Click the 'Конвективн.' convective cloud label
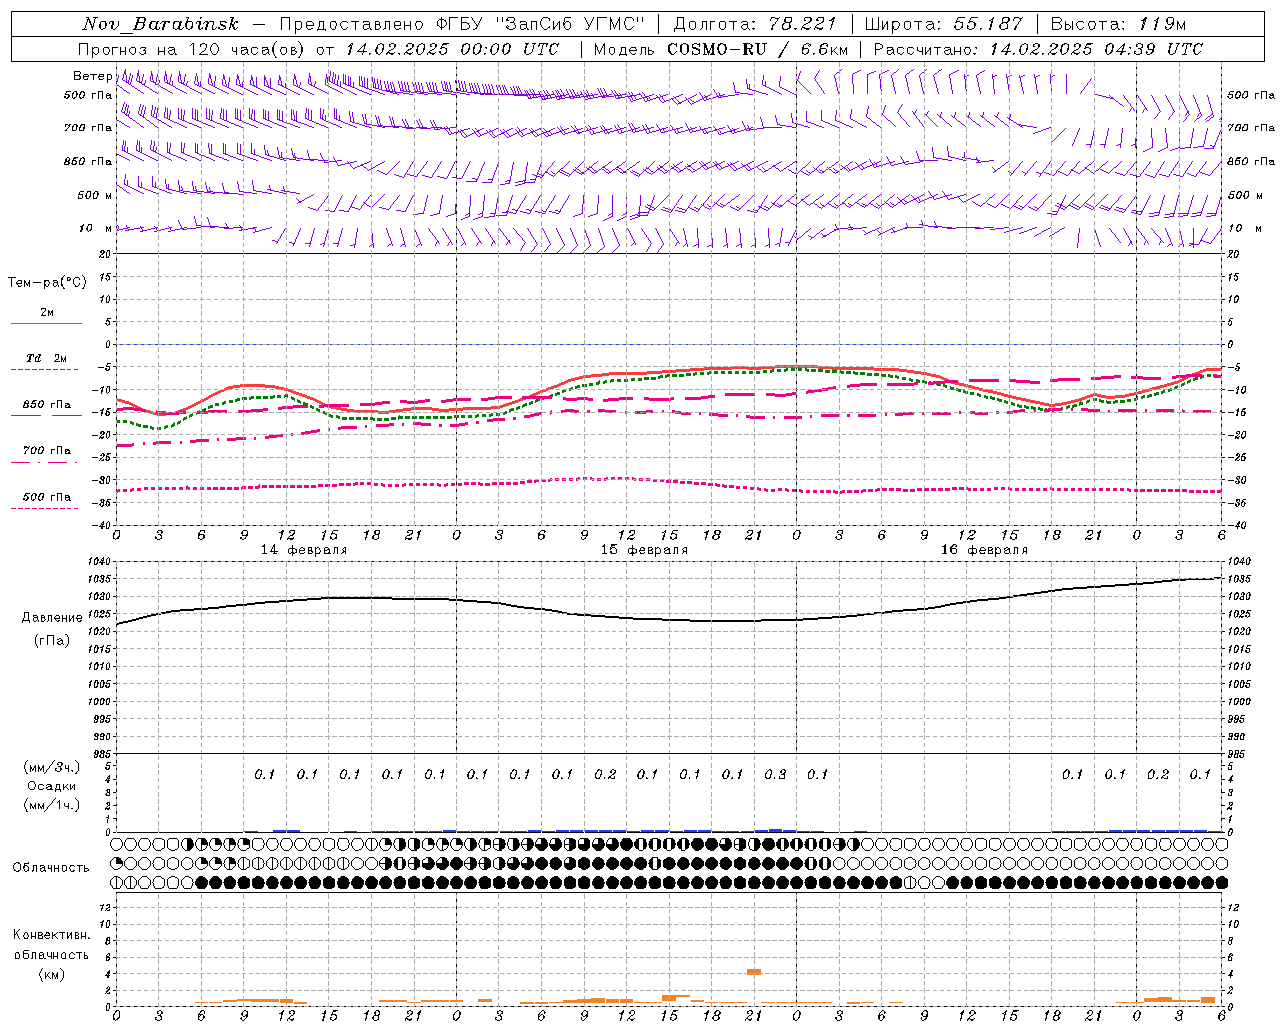Image resolution: width=1280 pixels, height=1024 pixels. [x=51, y=935]
